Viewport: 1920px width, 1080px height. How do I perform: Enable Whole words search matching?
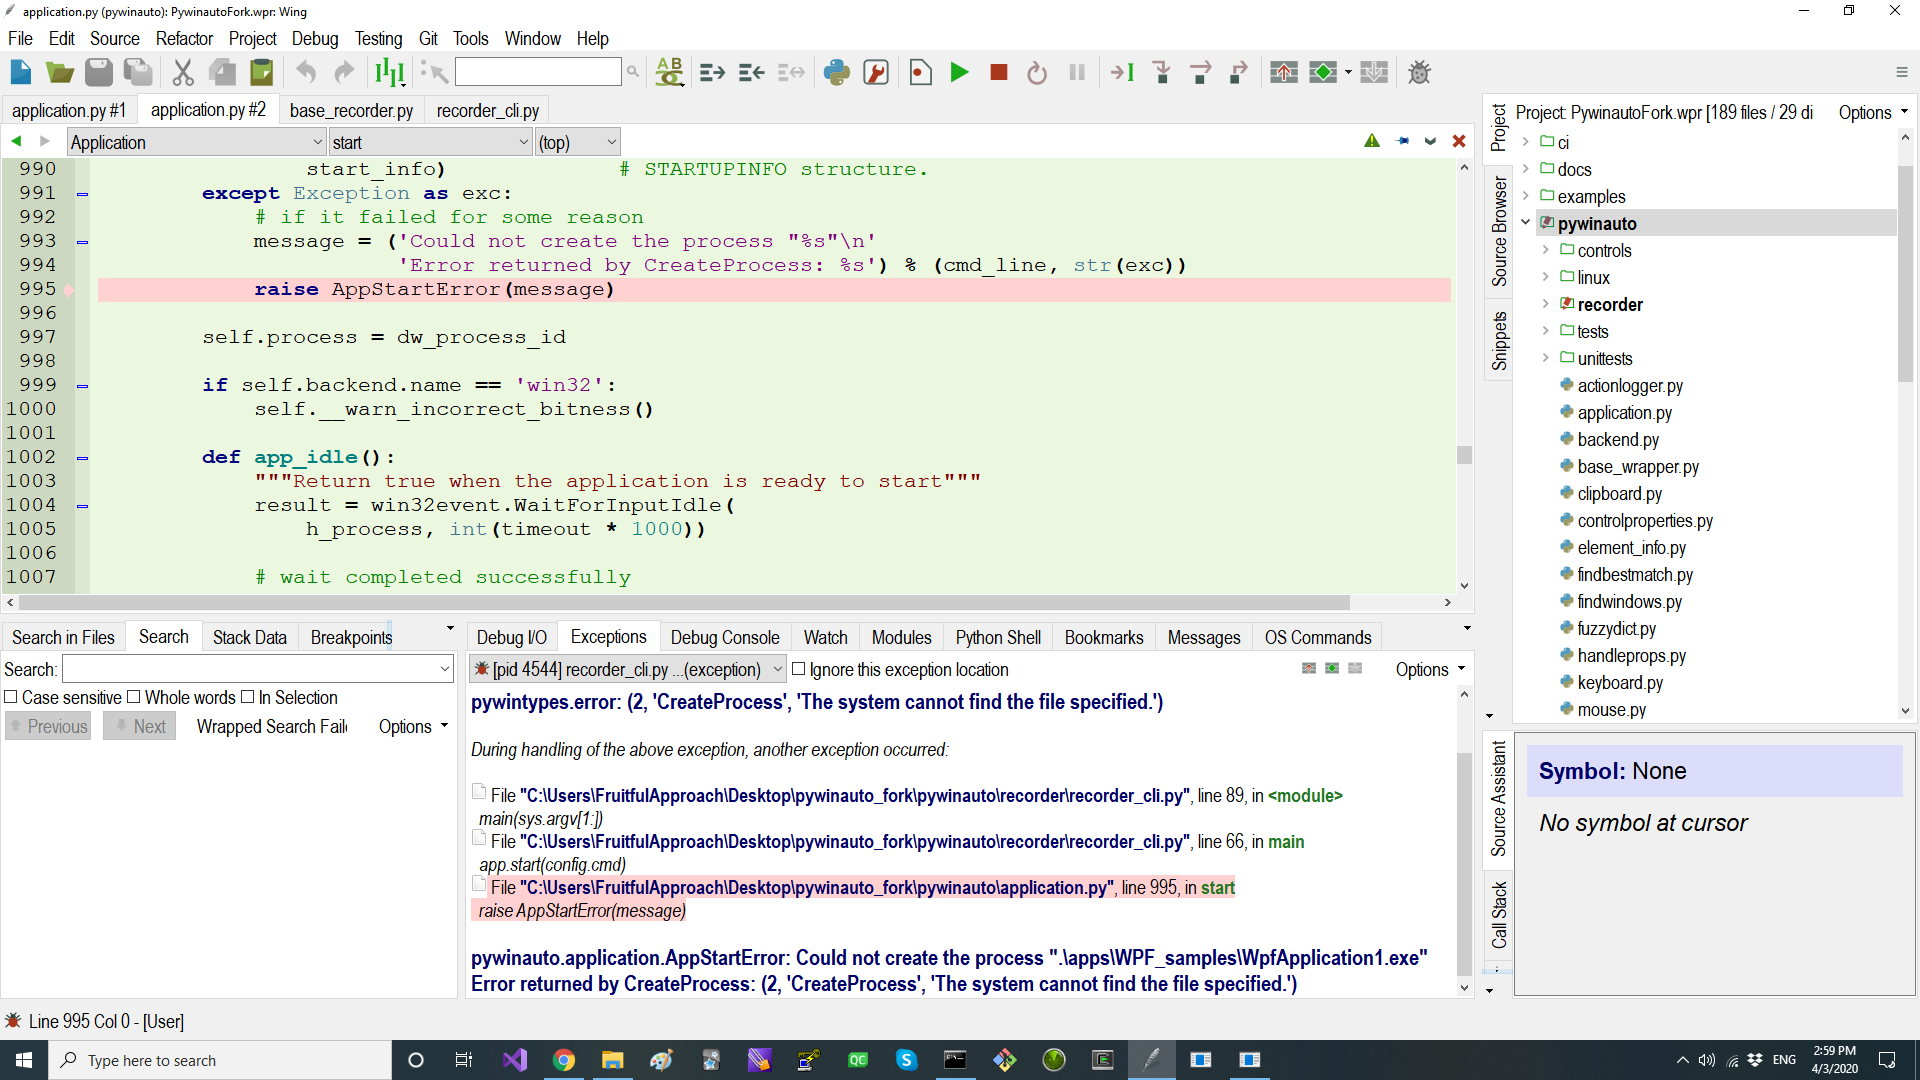(x=134, y=697)
